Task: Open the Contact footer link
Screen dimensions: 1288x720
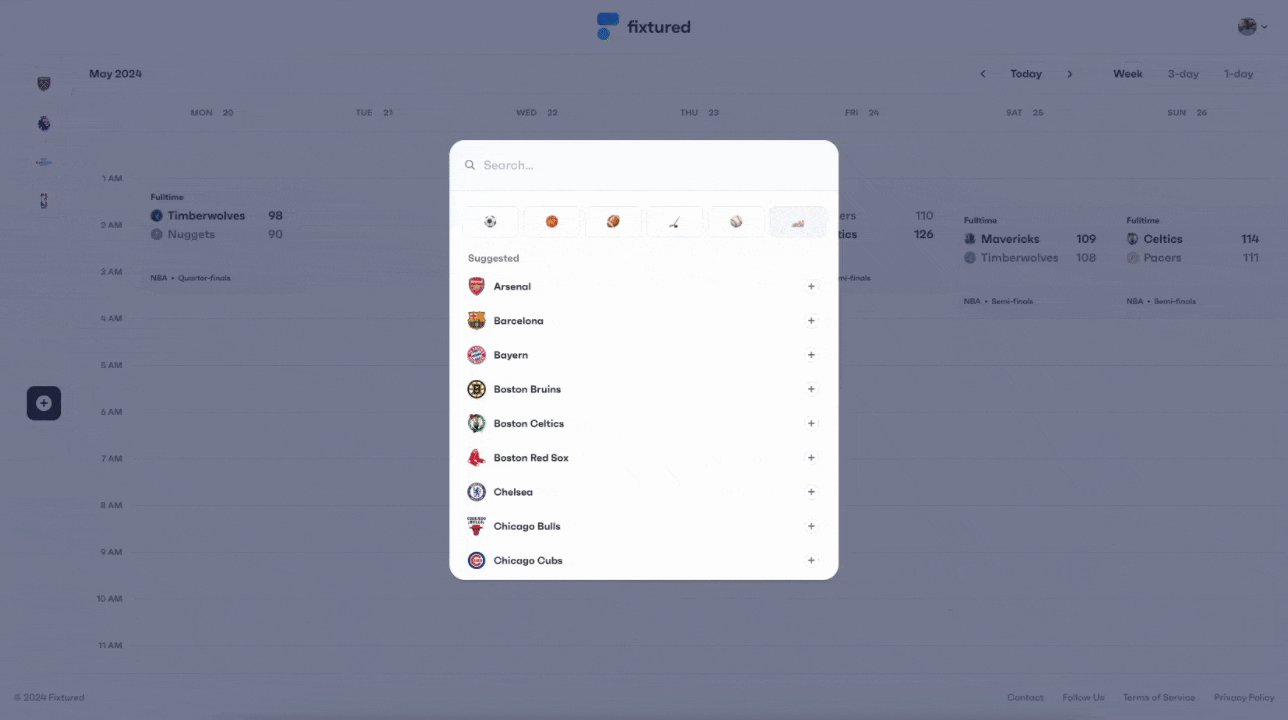Action: pos(1025,698)
